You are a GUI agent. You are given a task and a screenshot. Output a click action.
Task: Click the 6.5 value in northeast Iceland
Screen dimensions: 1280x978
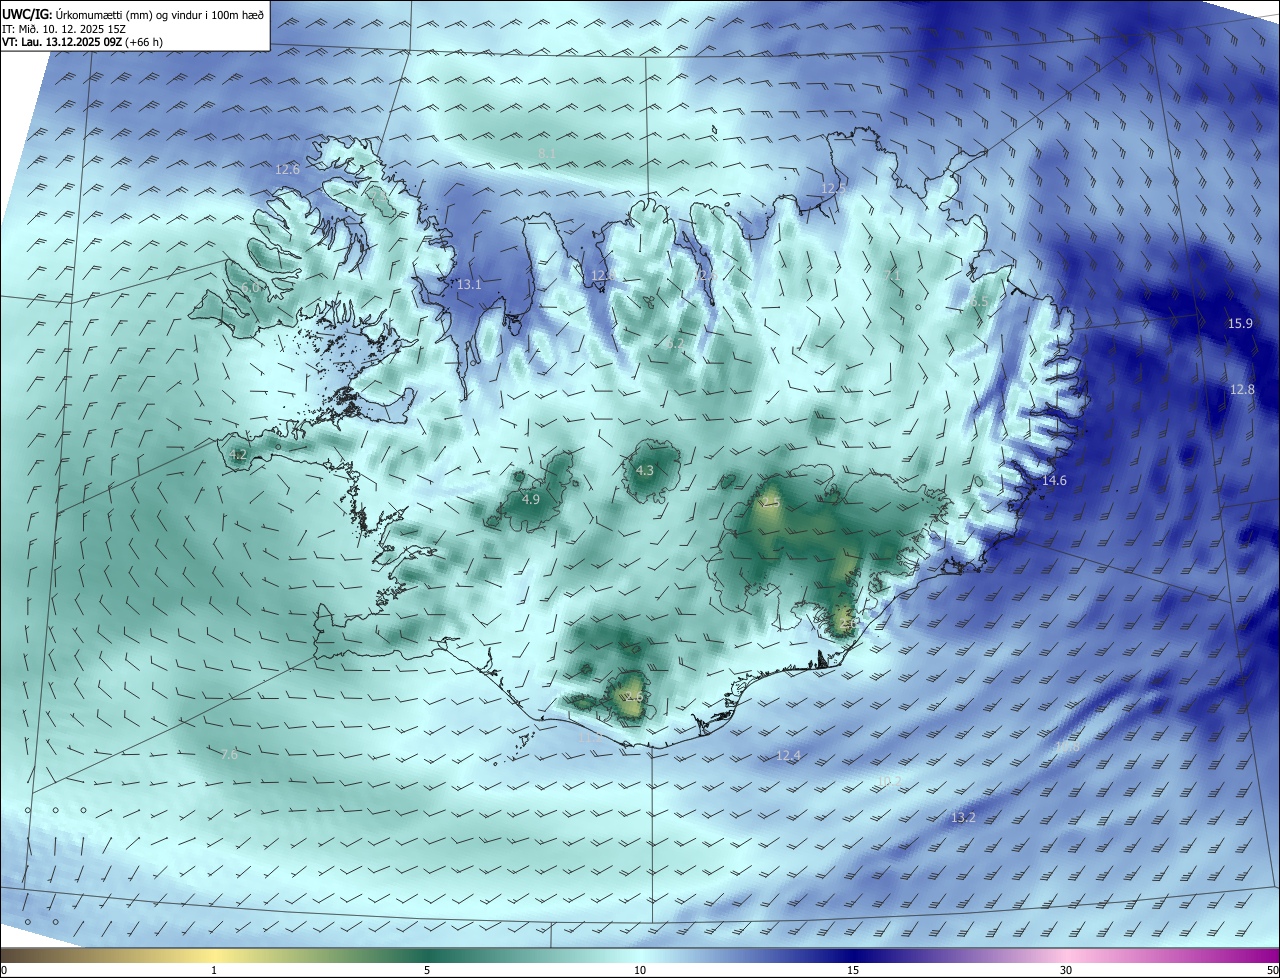coord(979,301)
